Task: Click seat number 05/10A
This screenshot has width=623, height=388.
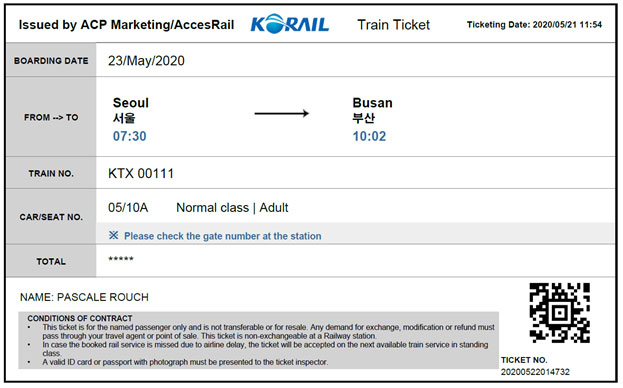Action: click(x=128, y=208)
